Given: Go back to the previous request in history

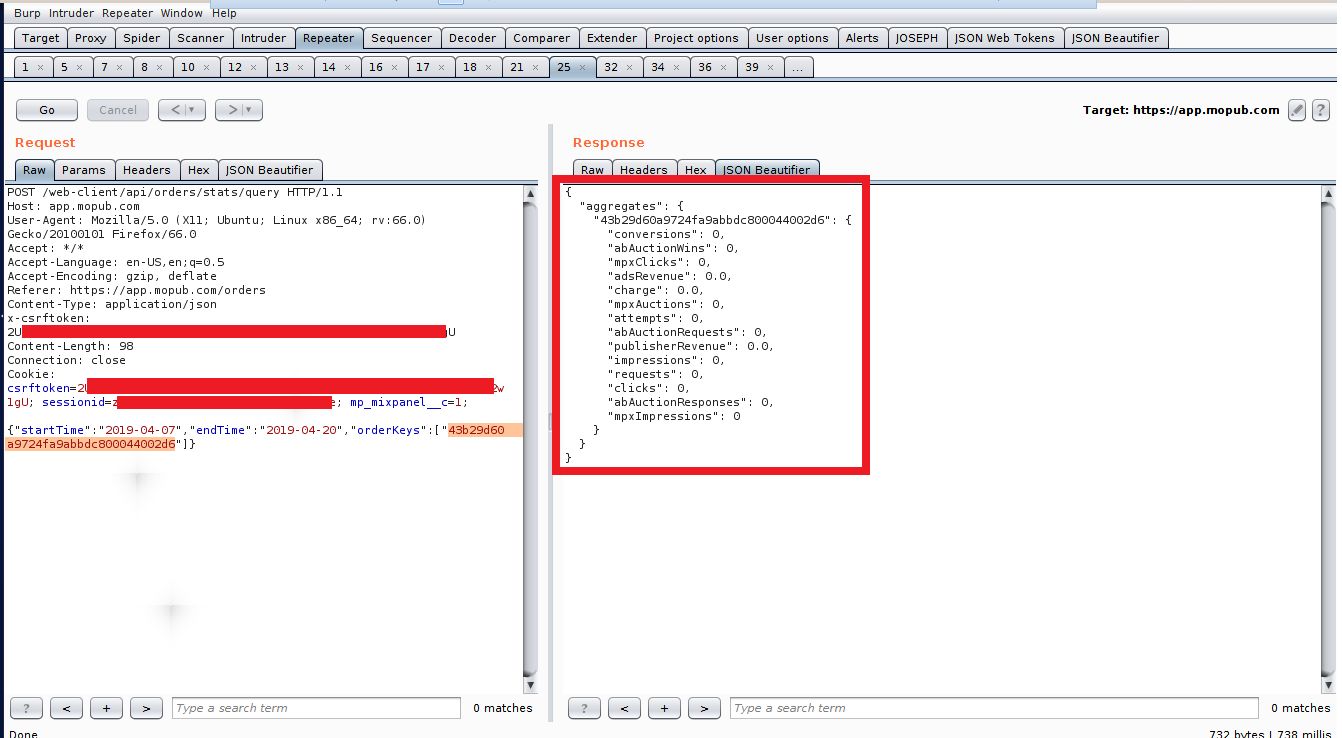Looking at the screenshot, I should (x=174, y=110).
